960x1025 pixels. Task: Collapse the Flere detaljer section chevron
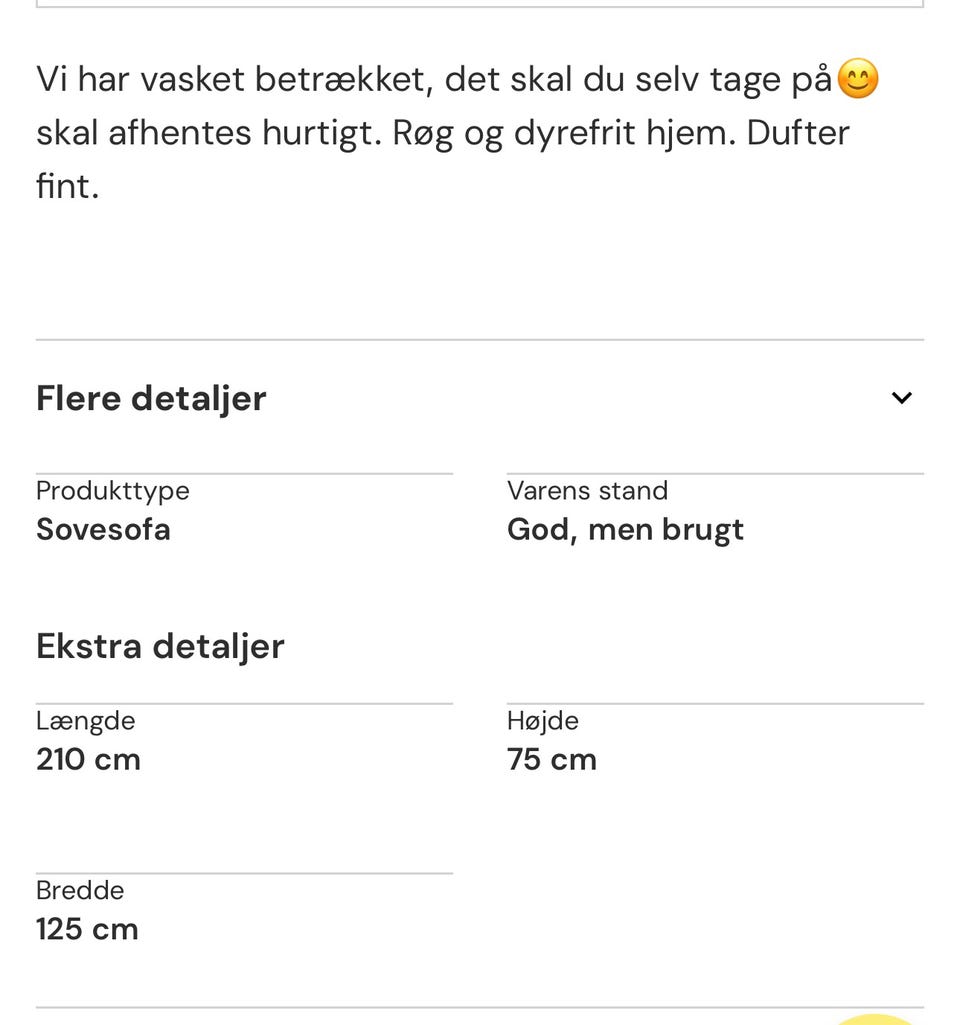tap(901, 398)
